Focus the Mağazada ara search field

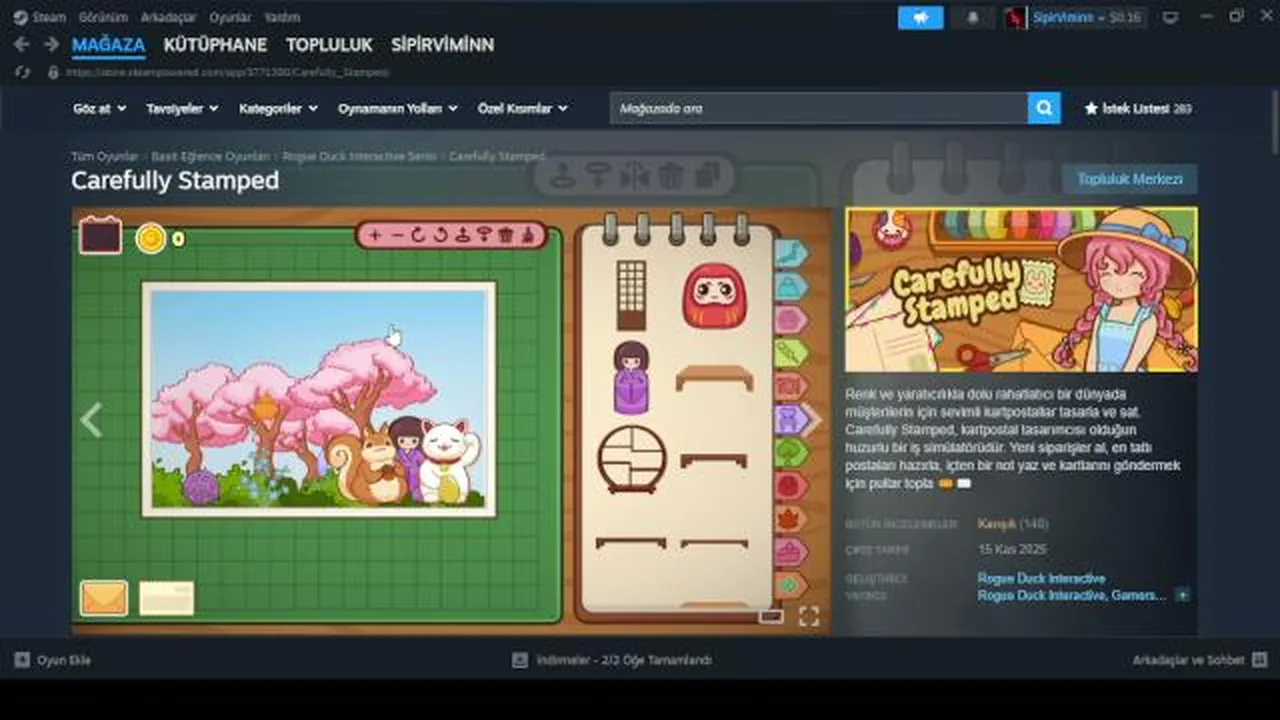(x=819, y=108)
